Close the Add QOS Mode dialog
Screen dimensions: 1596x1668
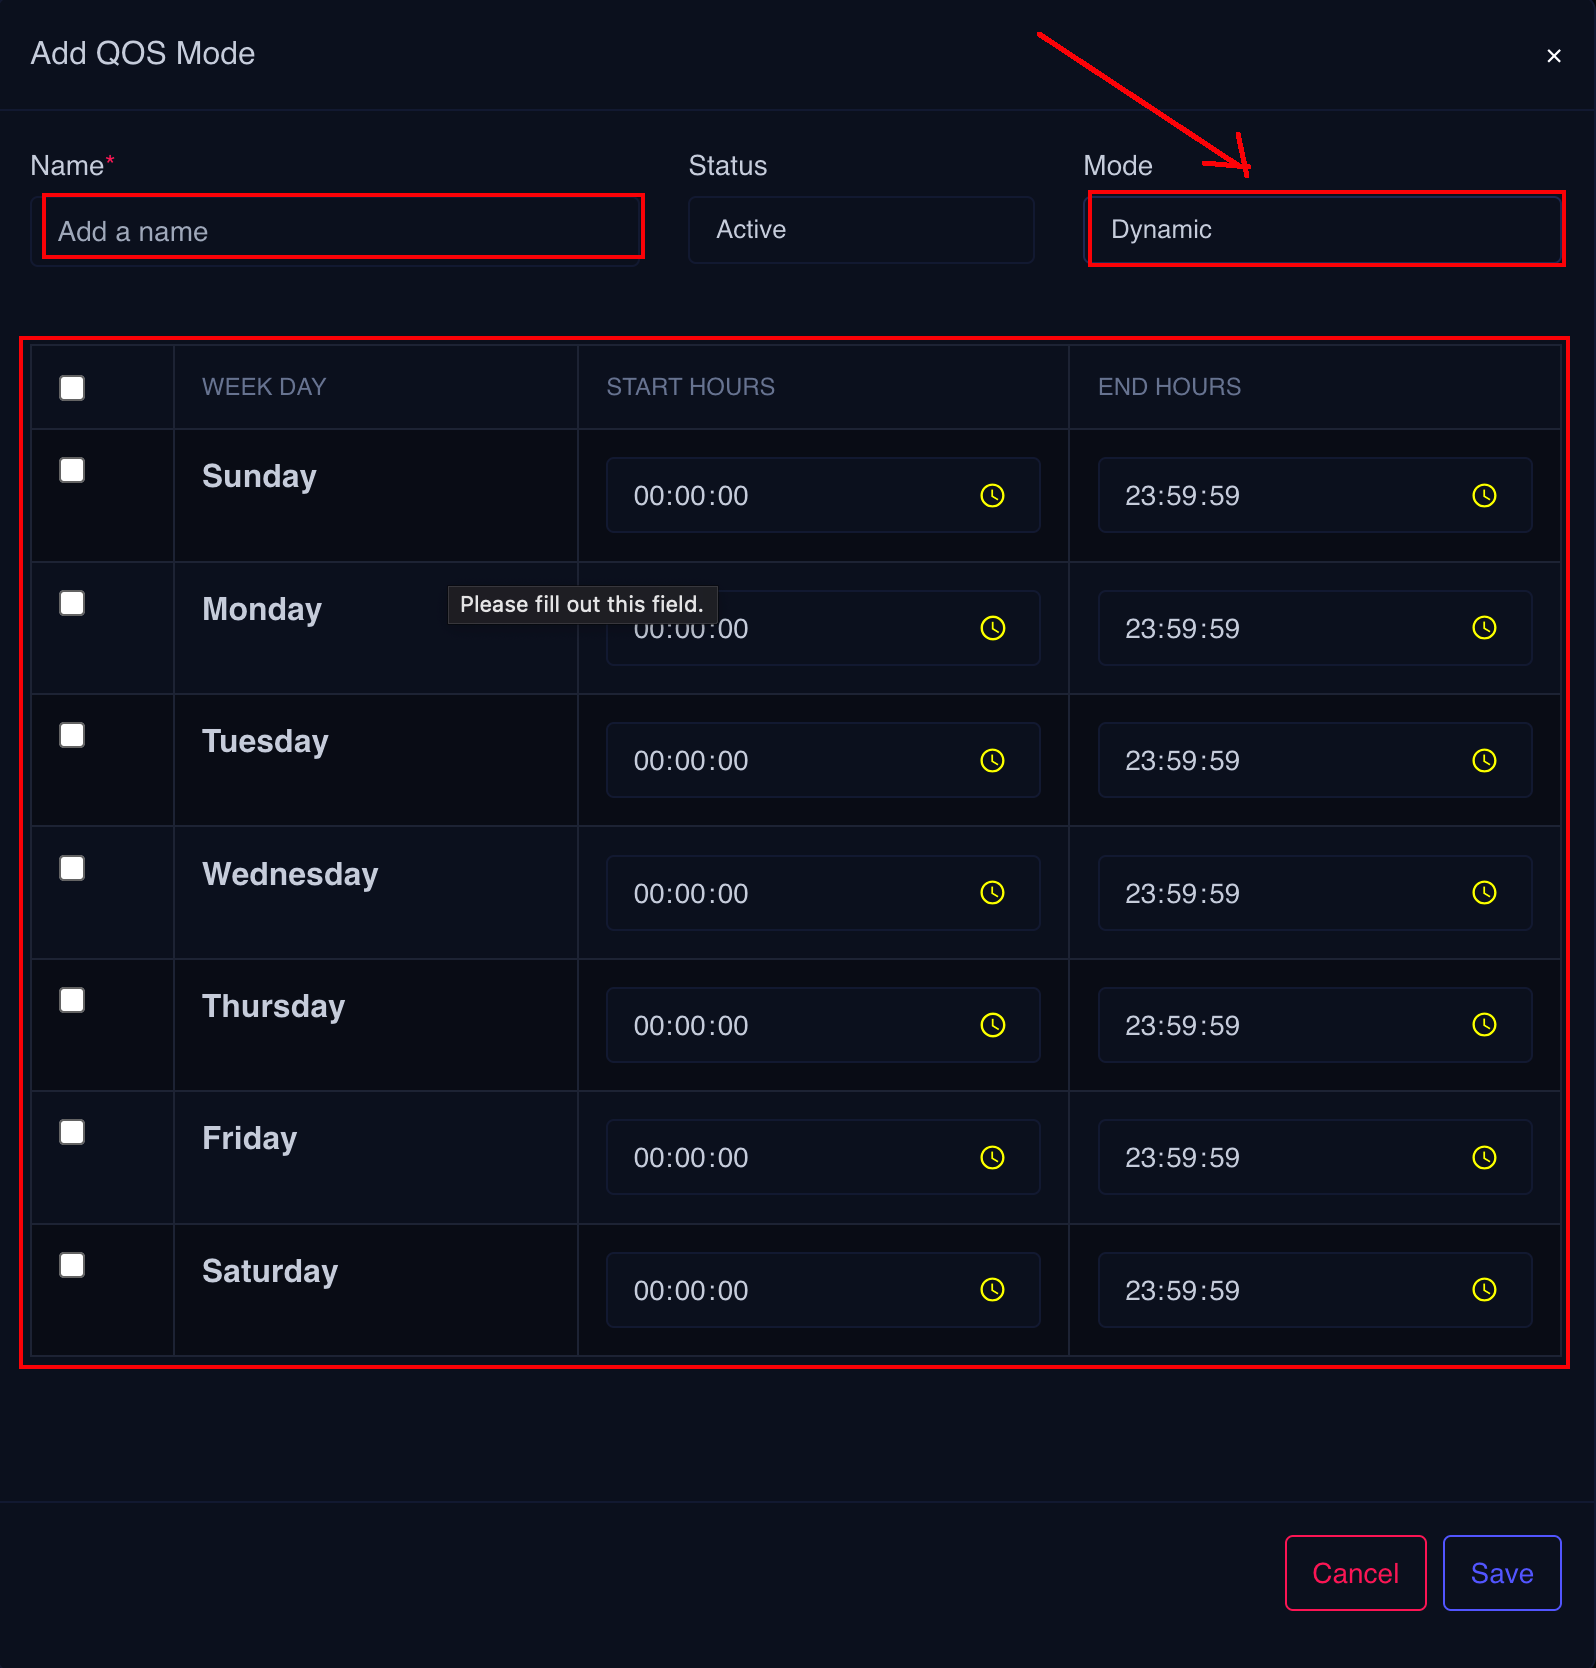pyautogui.click(x=1553, y=56)
